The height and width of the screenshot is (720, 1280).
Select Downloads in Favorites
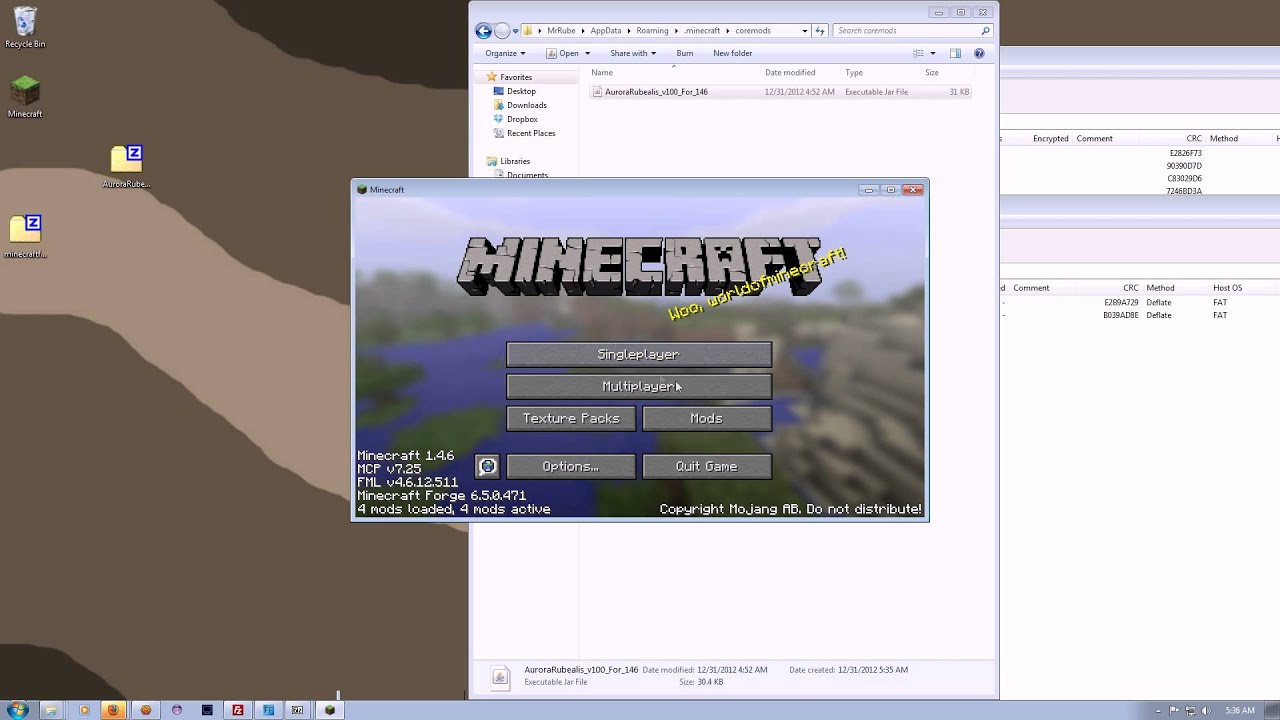pyautogui.click(x=526, y=105)
